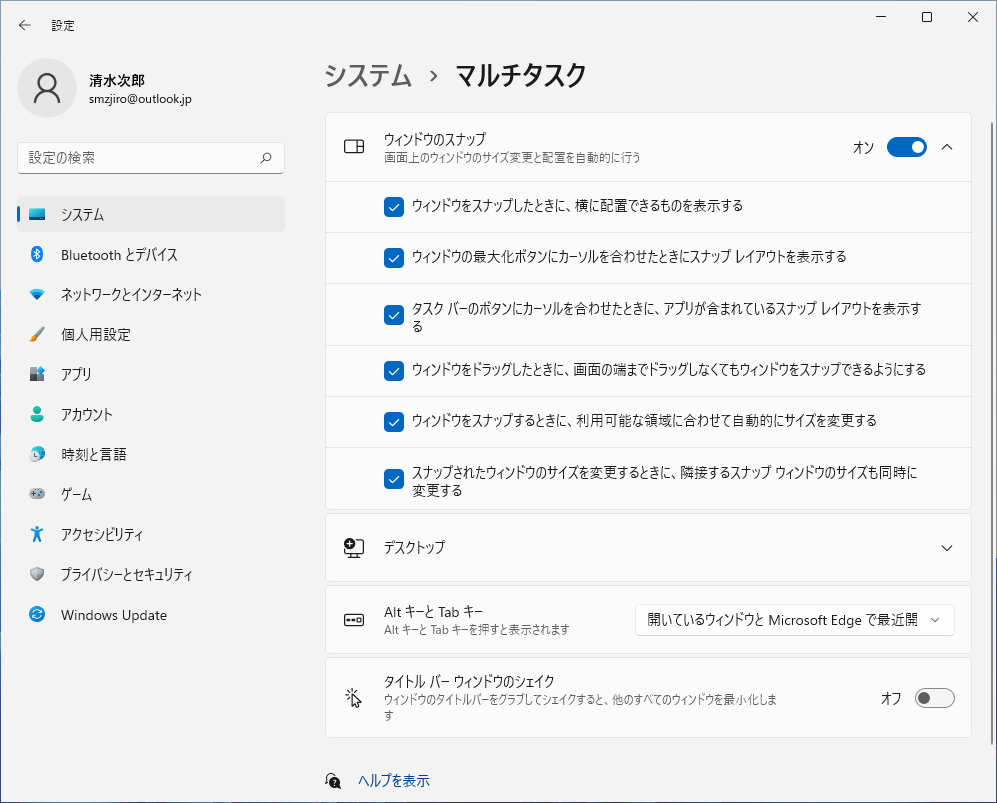The image size is (997, 803).
Task: Click the Bluetooth とデバイス sidebar icon
Action: pos(36,254)
